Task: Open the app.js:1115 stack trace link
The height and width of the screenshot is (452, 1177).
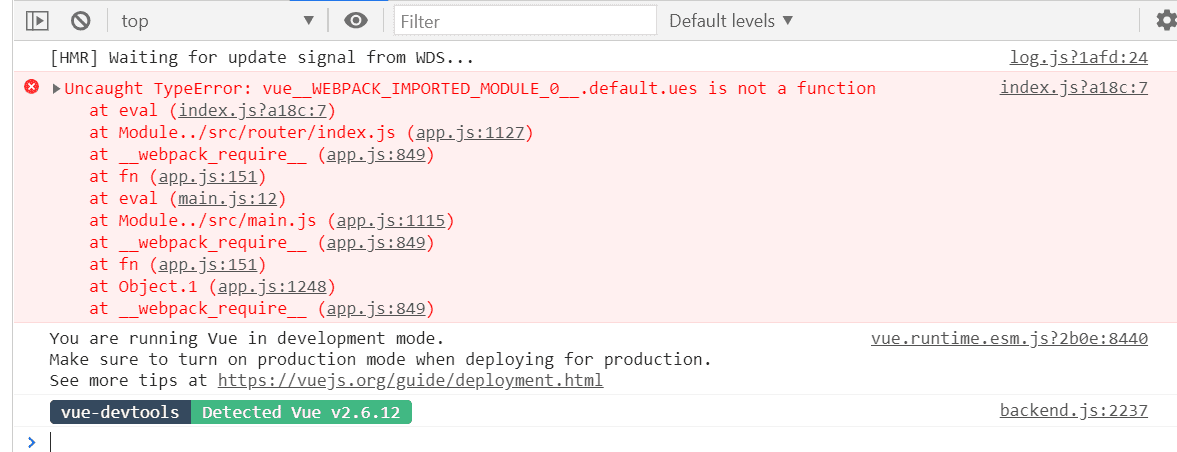Action: (x=395, y=220)
